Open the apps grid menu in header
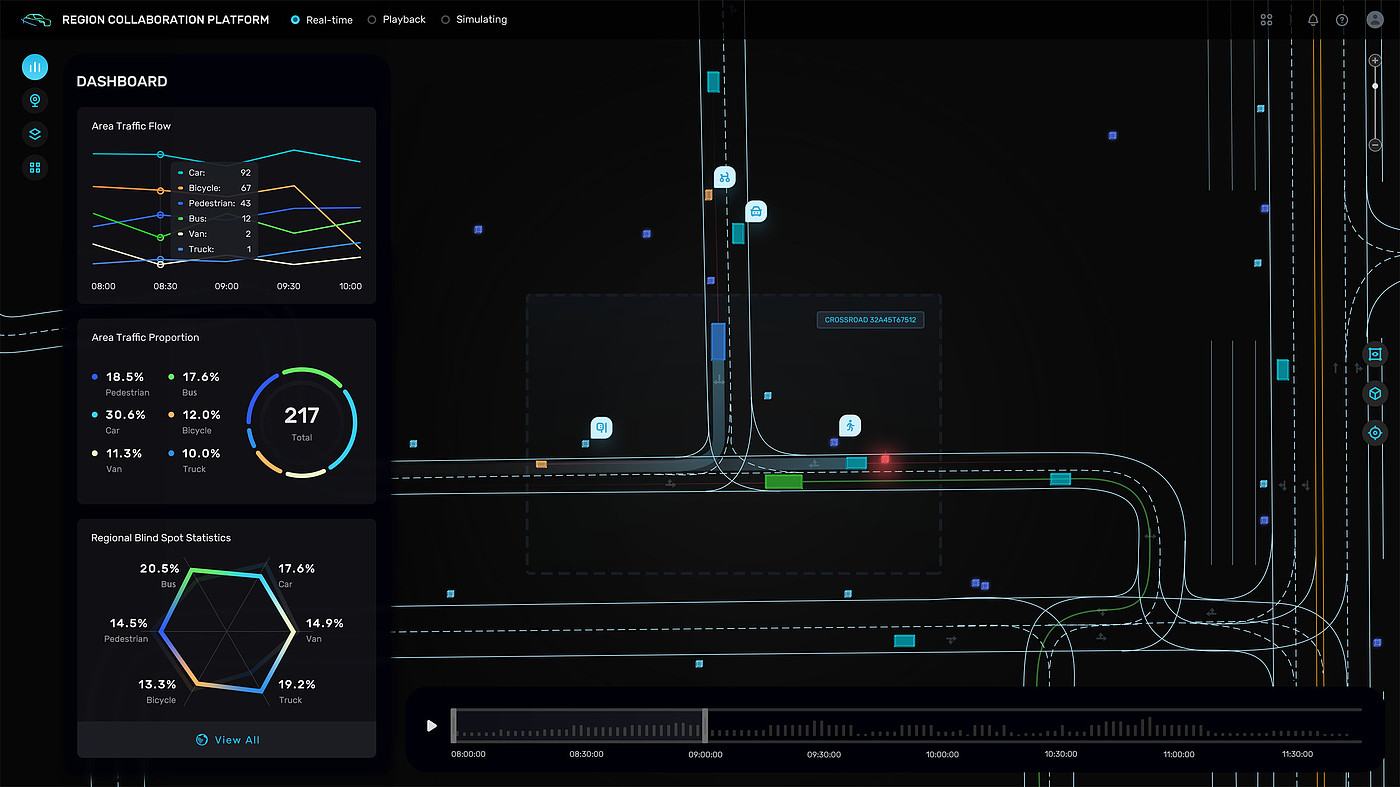Screen dimensions: 1400x787 coord(1266,20)
